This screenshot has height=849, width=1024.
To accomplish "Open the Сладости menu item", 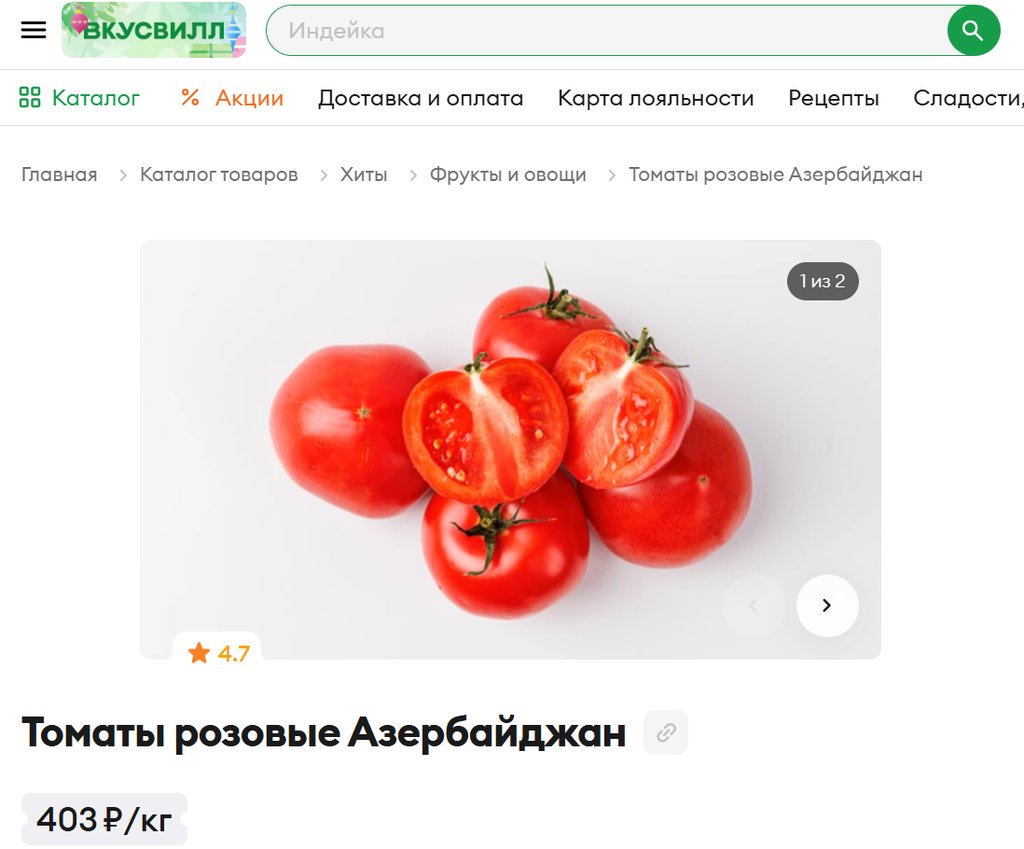I will coord(968,98).
